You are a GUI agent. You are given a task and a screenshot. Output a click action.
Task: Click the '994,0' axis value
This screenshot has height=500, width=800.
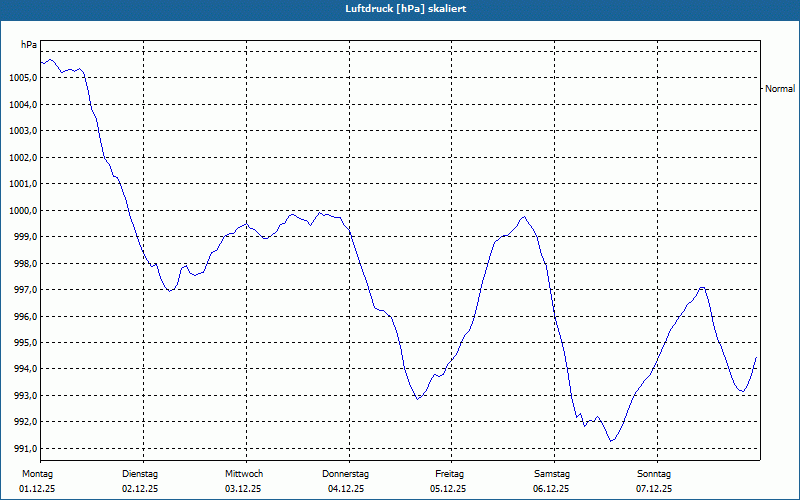click(25, 369)
